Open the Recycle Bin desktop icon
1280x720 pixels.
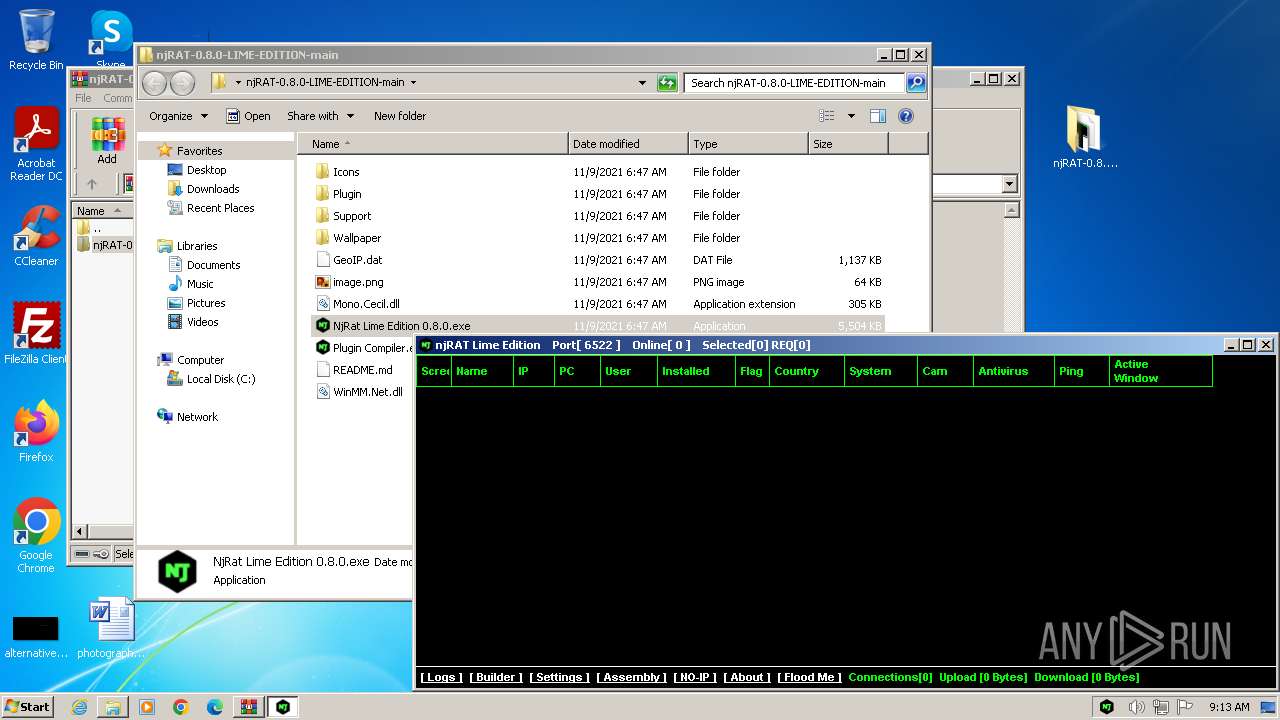click(x=36, y=40)
